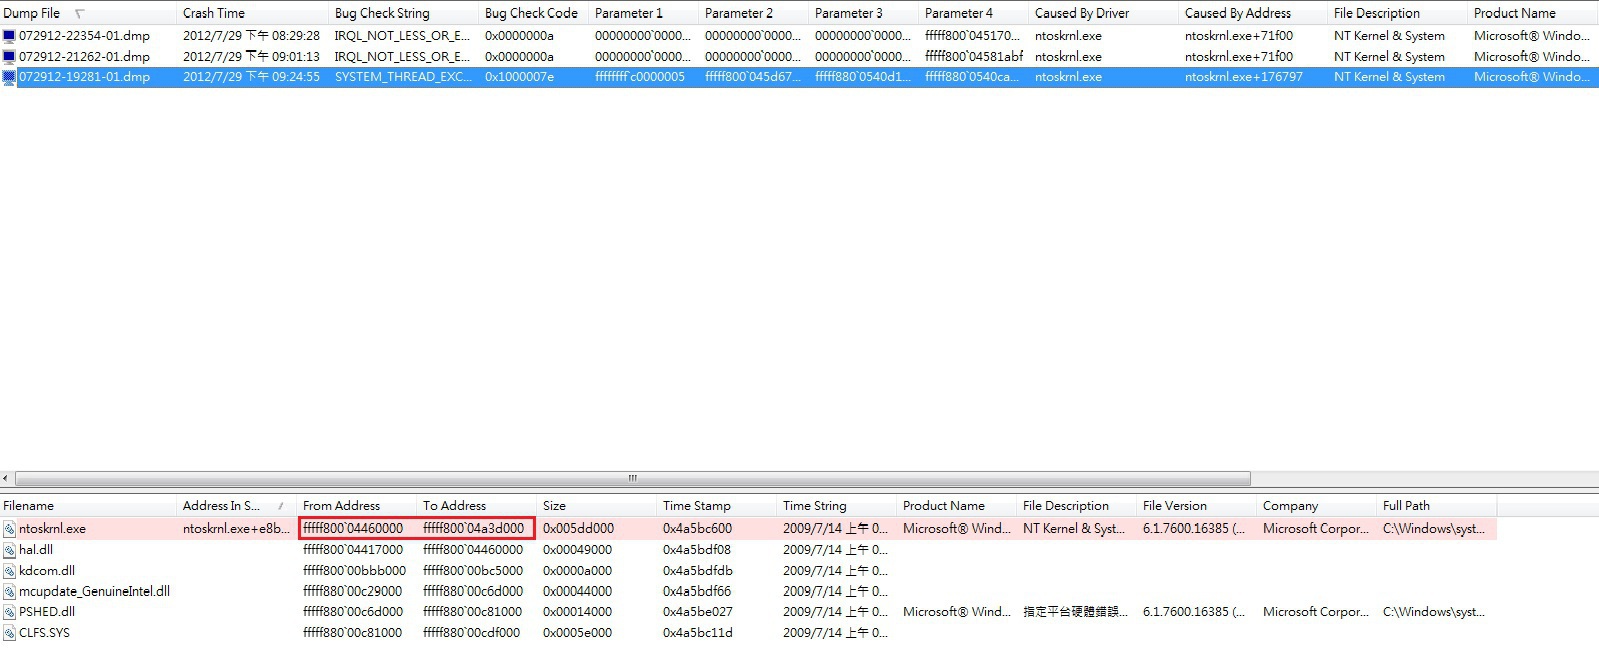Image resolution: width=1599 pixels, height=648 pixels.
Task: Click the size value 0x00049000 of hal.dll
Action: click(577, 549)
